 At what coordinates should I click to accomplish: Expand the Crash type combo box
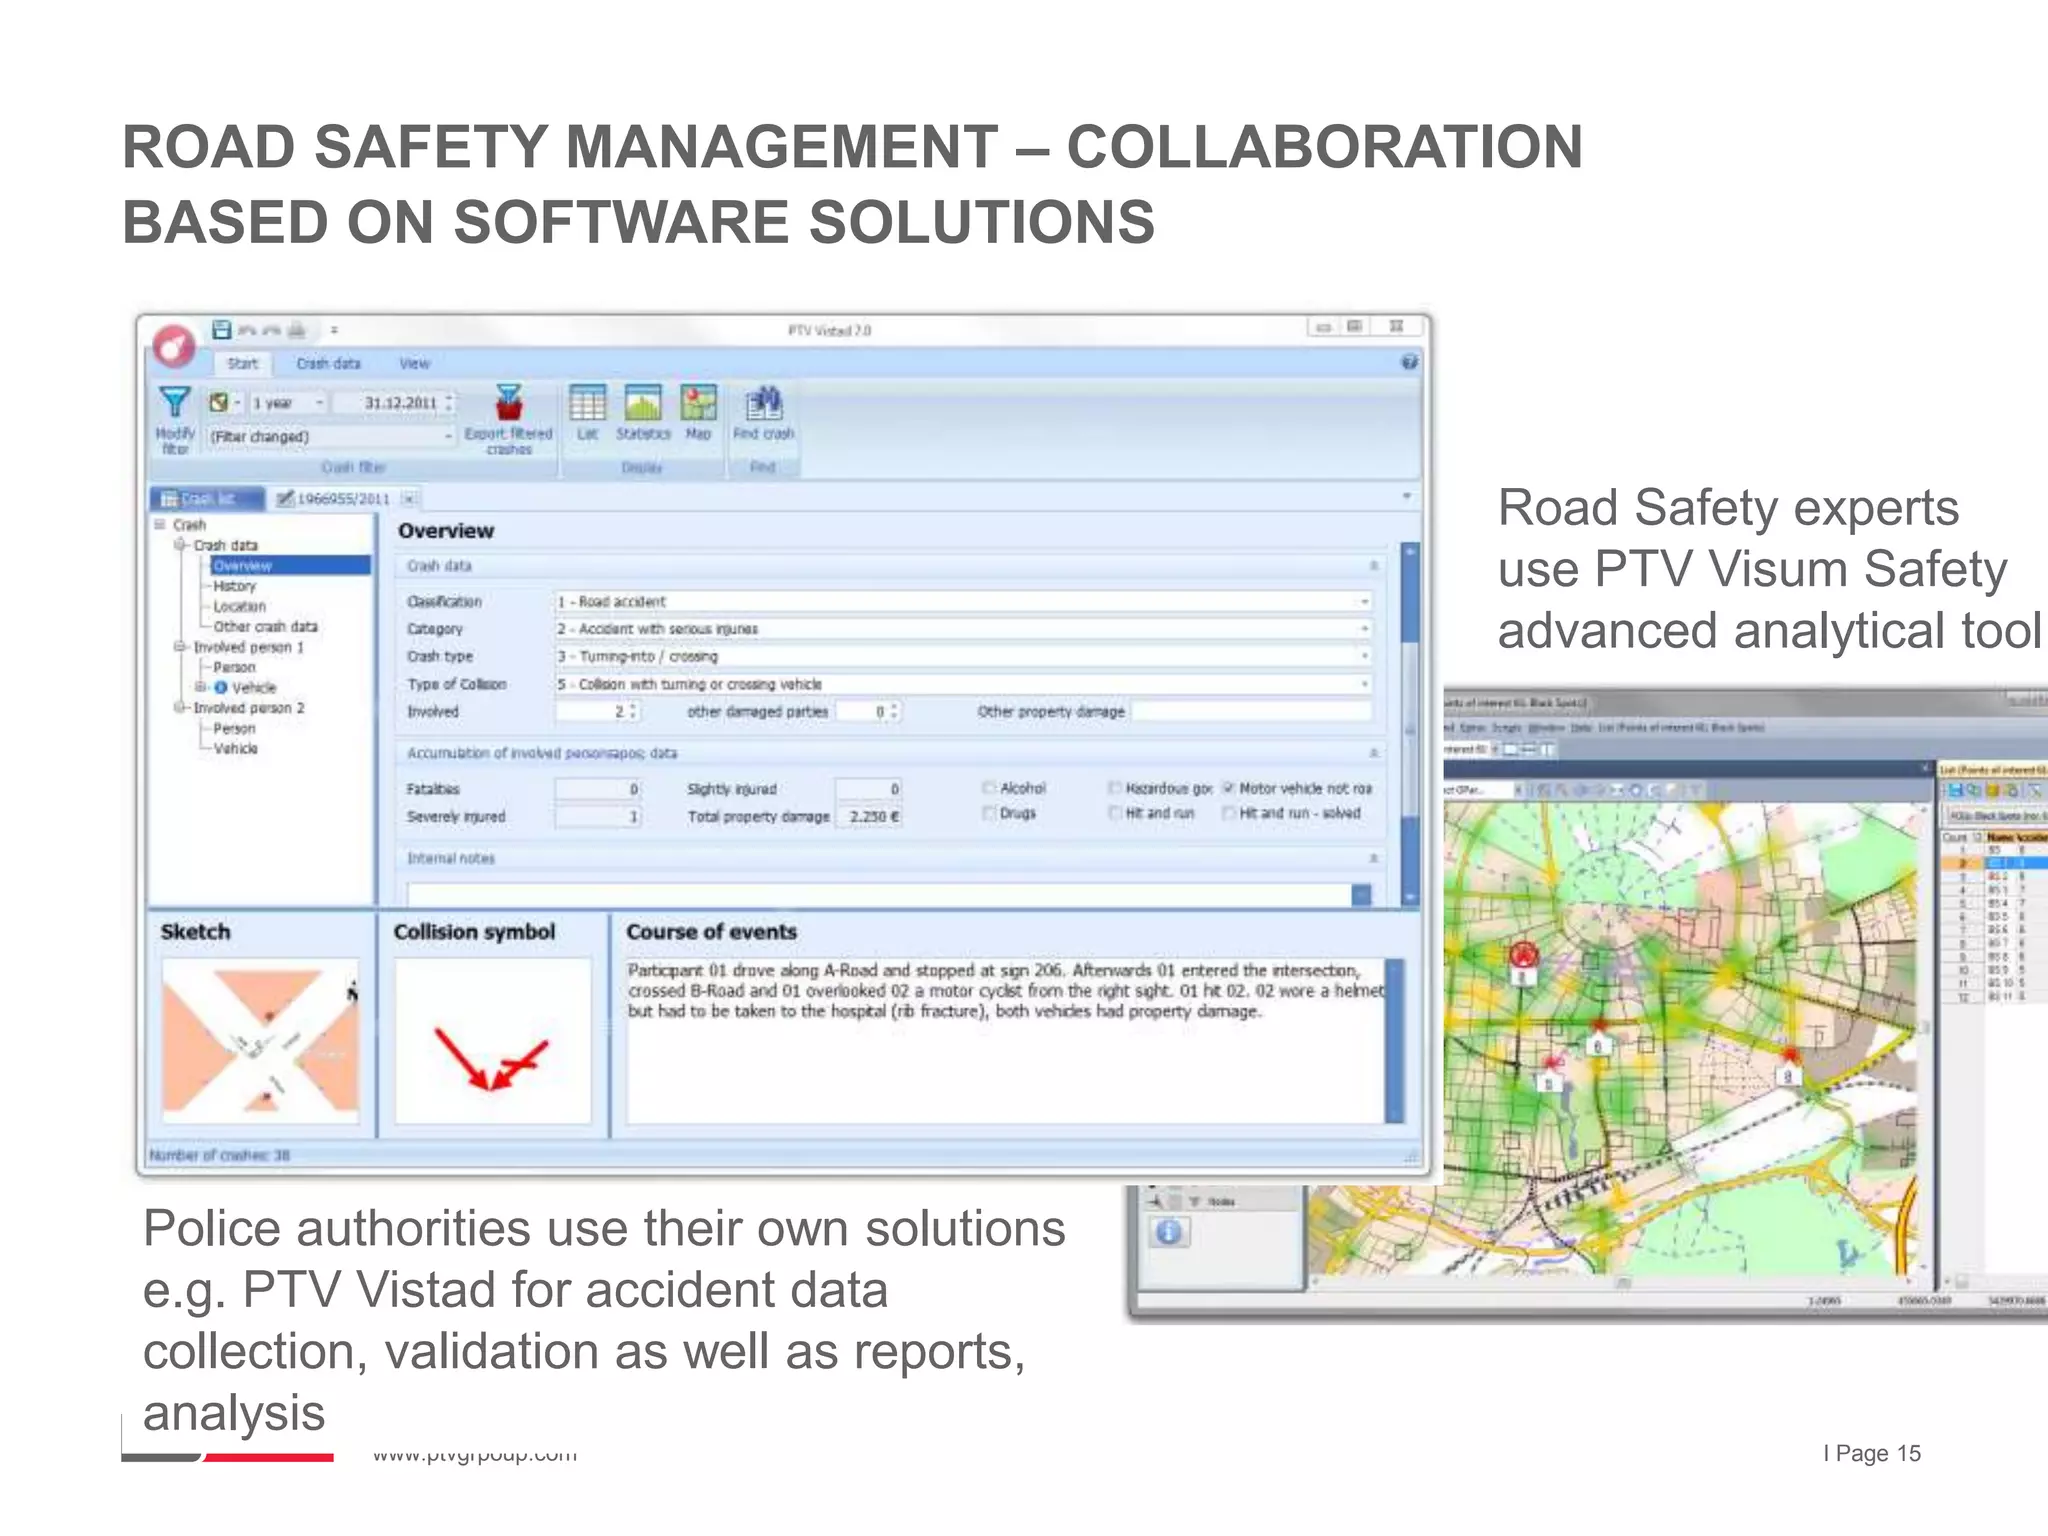coord(1364,656)
